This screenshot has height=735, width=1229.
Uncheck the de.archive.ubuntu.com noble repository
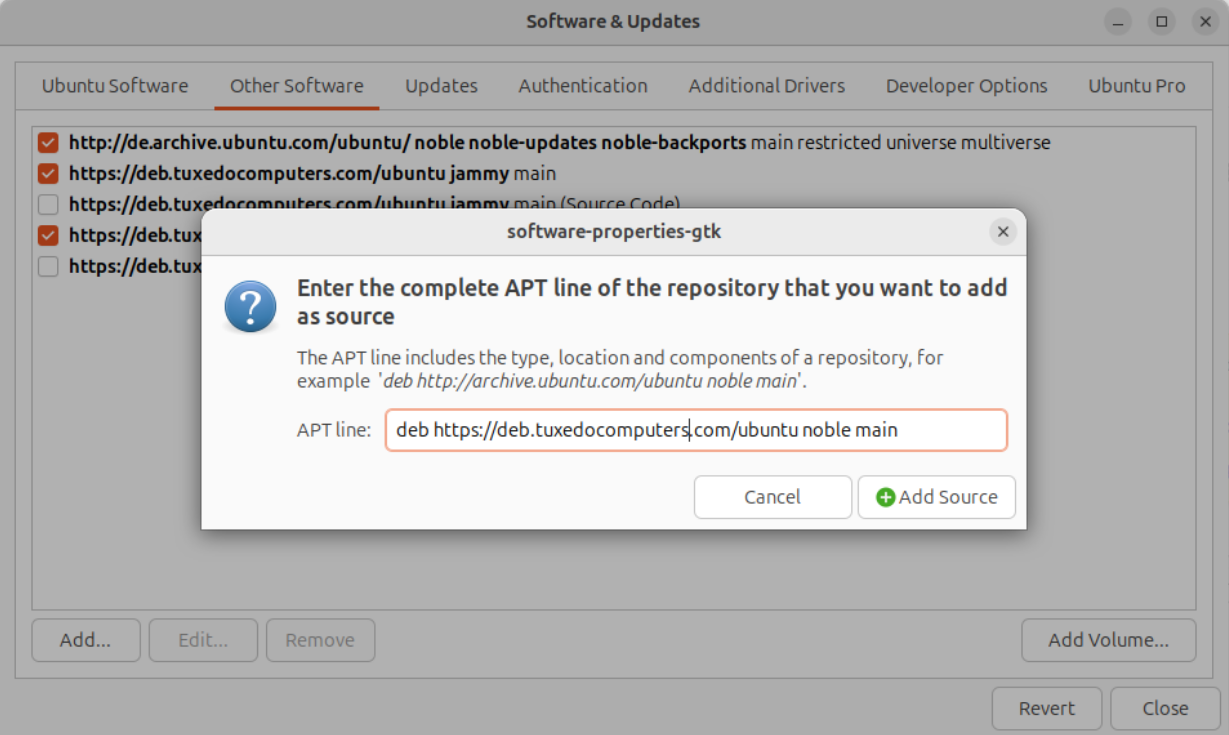coord(48,143)
